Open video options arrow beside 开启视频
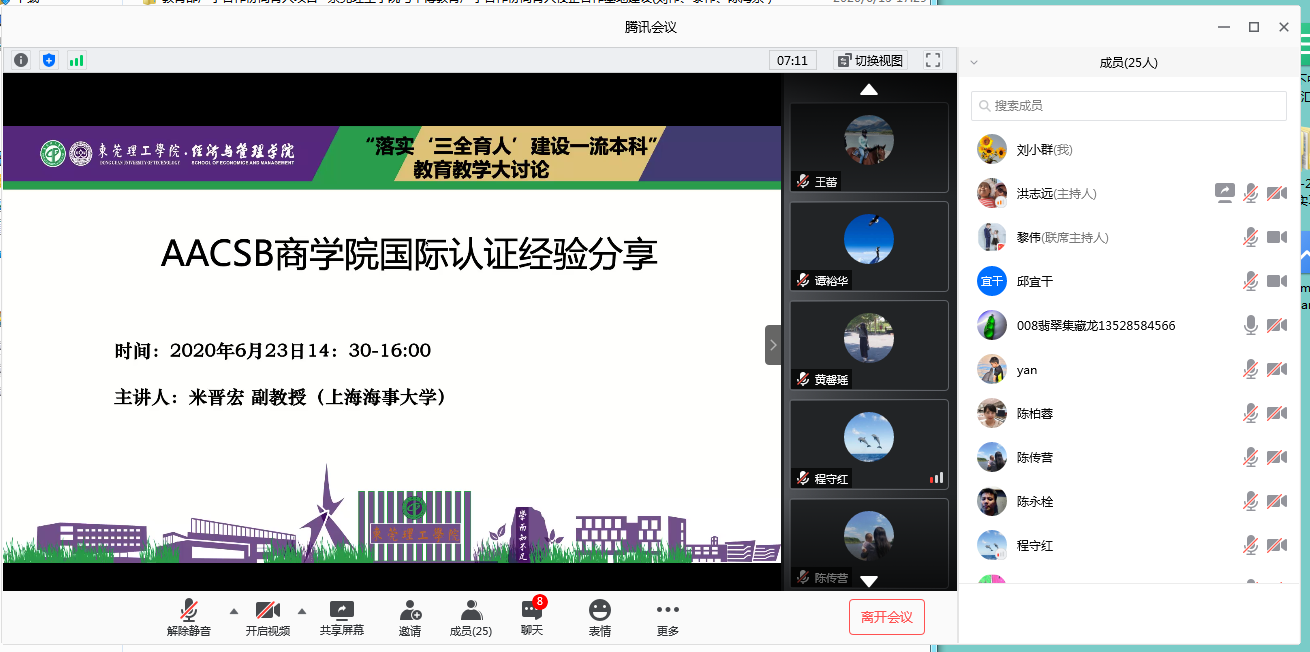 (302, 610)
